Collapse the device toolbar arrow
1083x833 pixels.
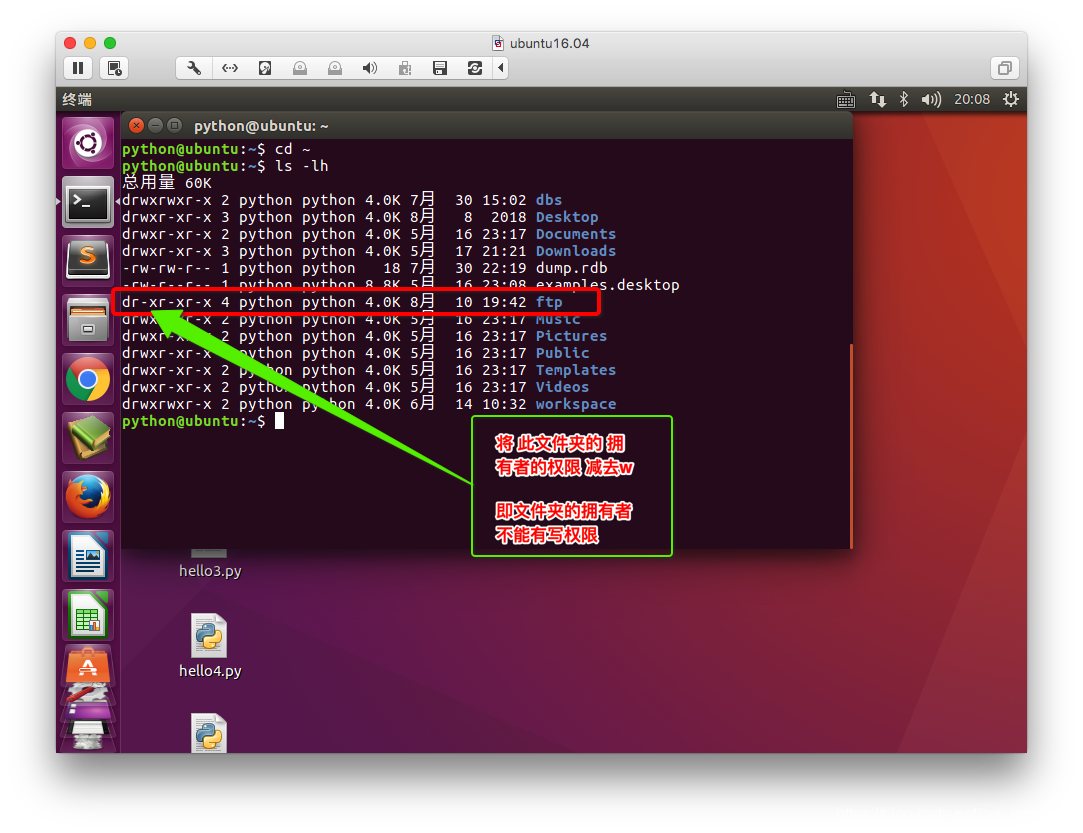[501, 68]
